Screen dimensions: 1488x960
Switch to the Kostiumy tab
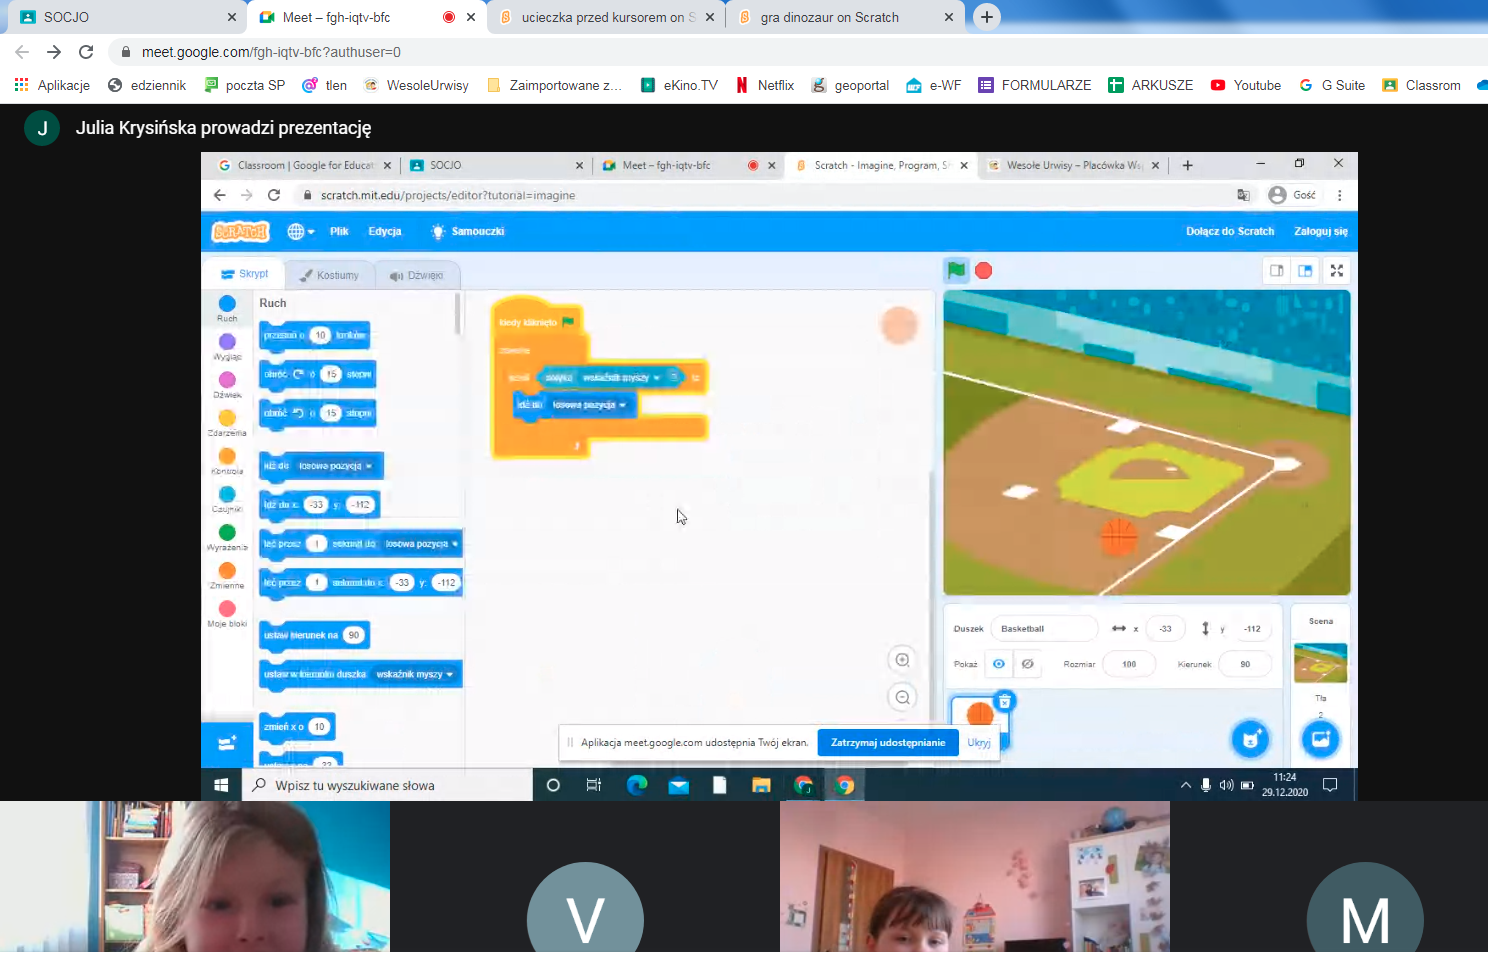pyautogui.click(x=329, y=275)
